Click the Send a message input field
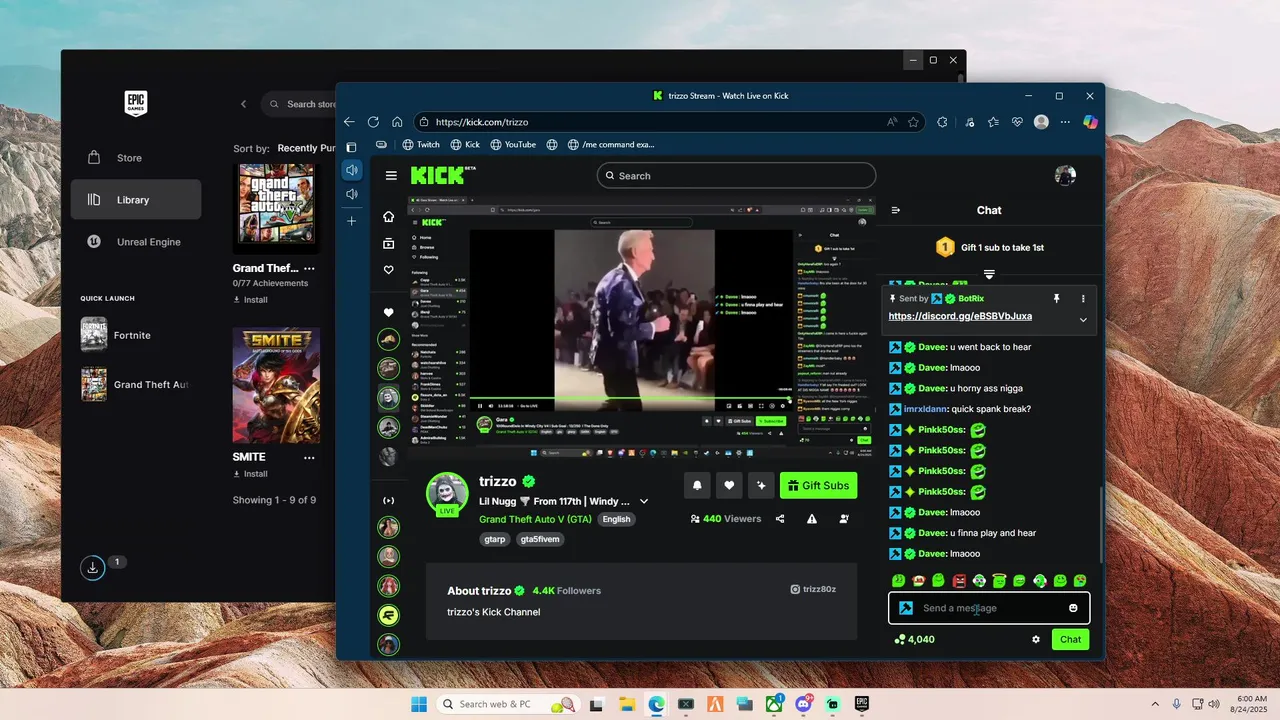Viewport: 1280px width, 720px height. click(x=989, y=608)
